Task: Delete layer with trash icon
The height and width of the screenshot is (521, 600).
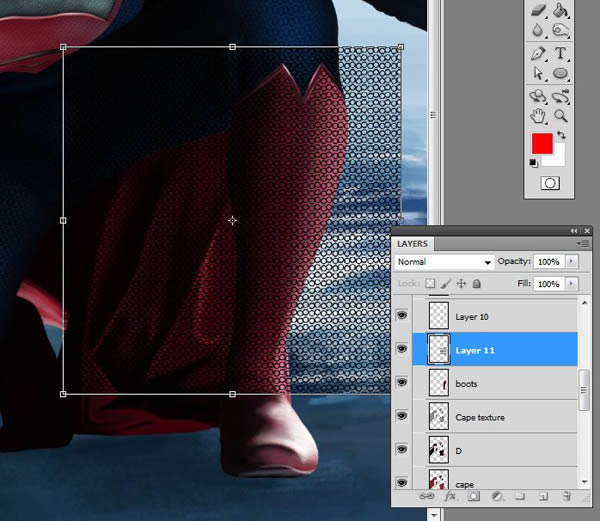Action: coord(567,497)
